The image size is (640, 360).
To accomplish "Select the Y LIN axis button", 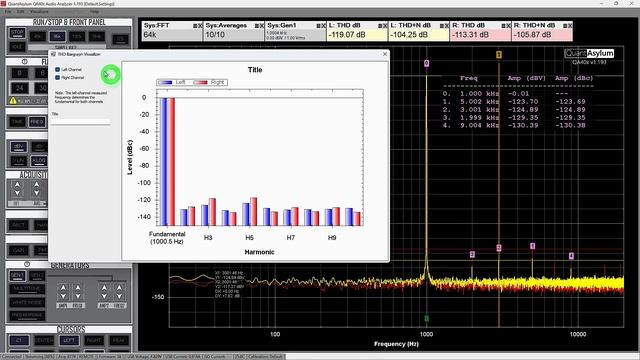I will [19, 161].
